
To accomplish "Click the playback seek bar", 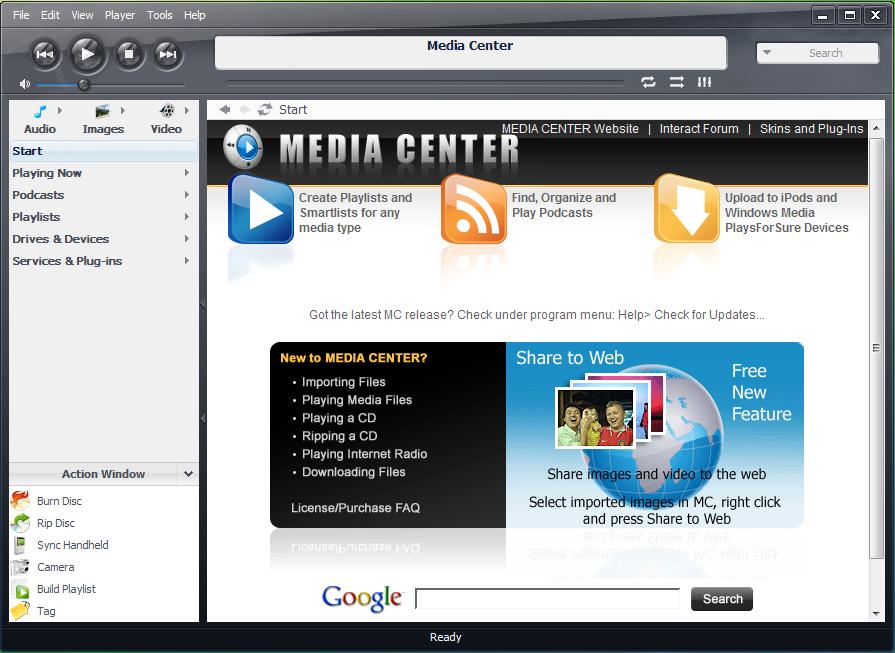I will coord(424,83).
